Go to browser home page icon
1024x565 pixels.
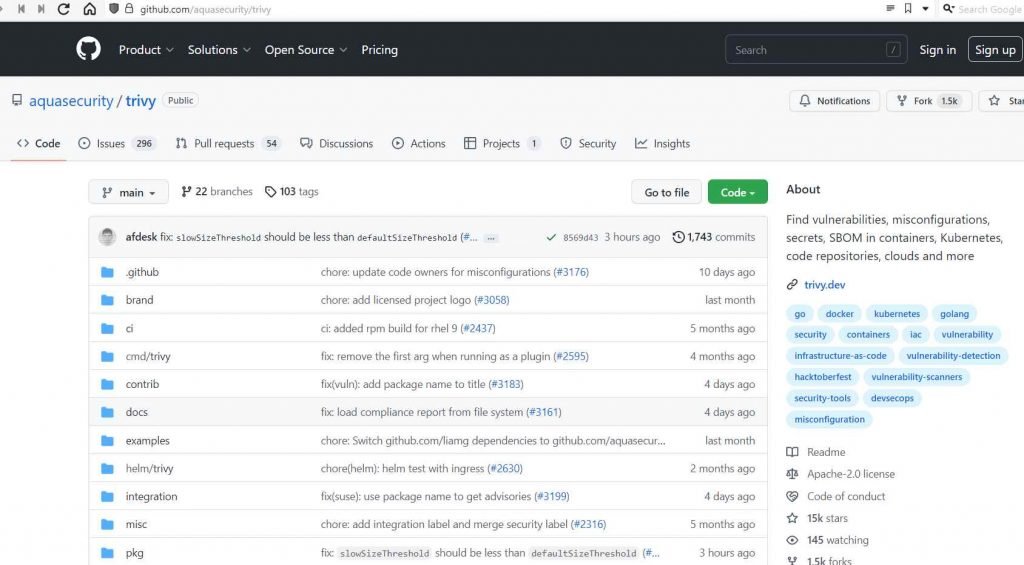point(89,9)
